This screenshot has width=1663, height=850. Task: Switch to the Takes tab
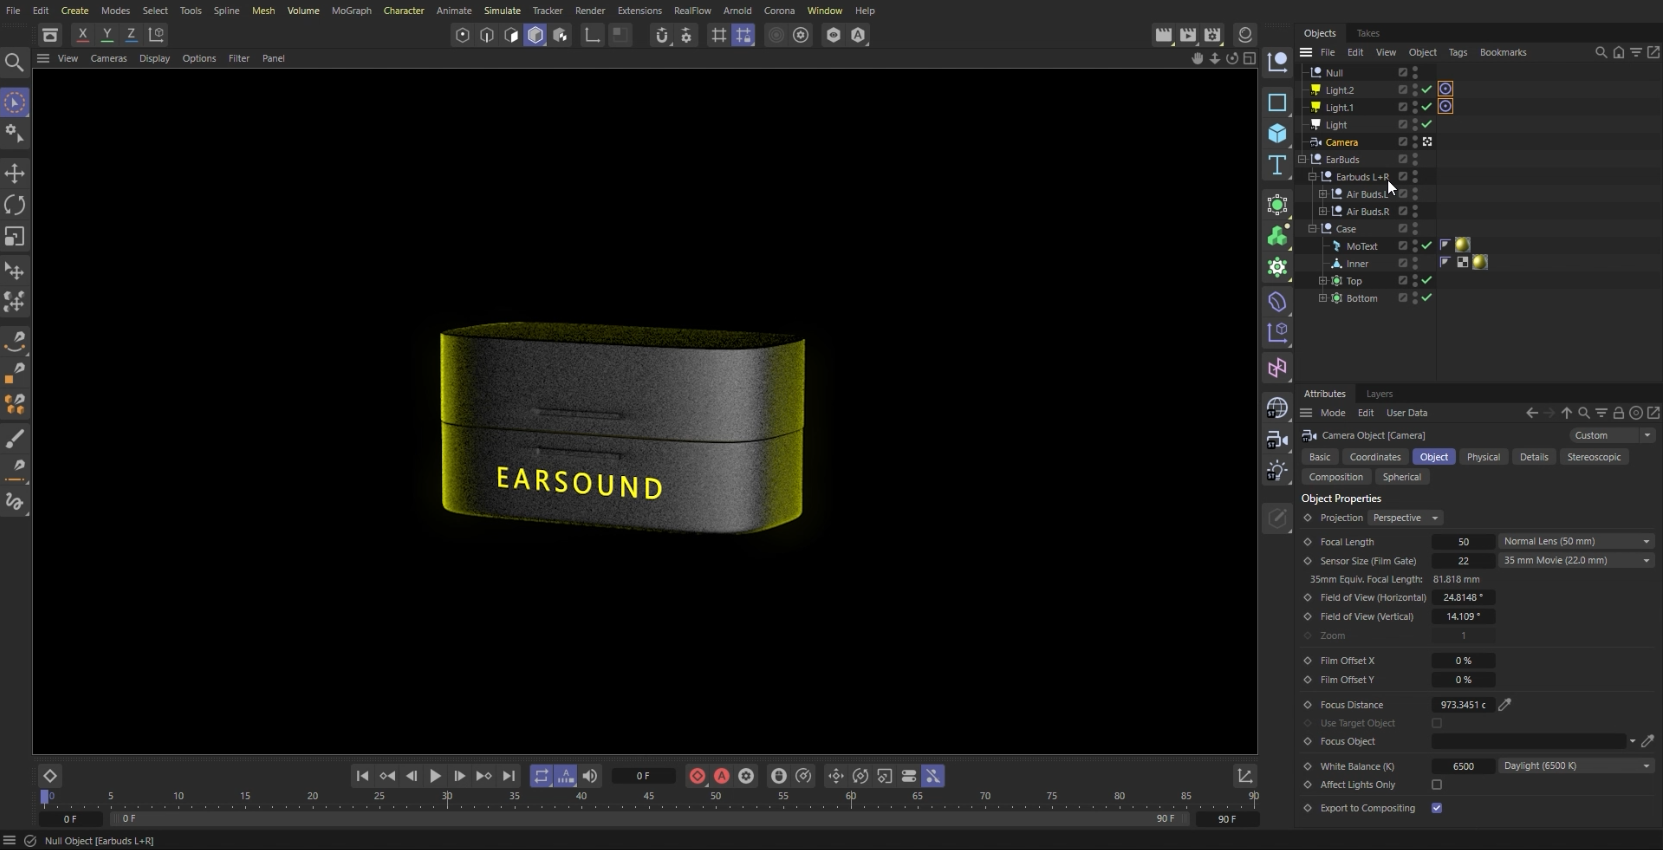(1368, 33)
